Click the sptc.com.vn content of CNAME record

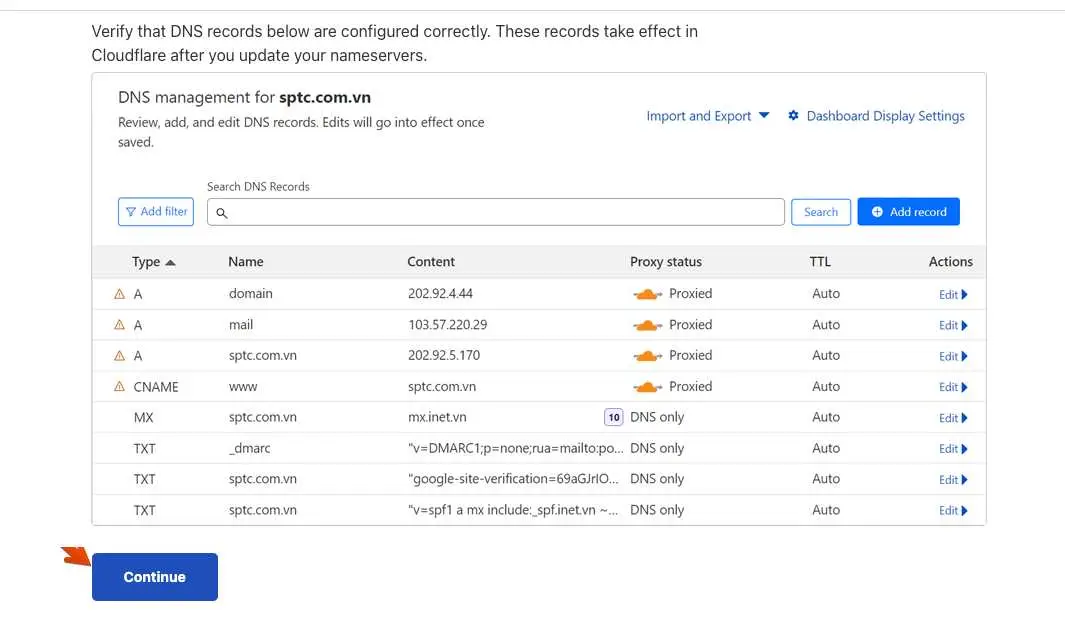[441, 386]
